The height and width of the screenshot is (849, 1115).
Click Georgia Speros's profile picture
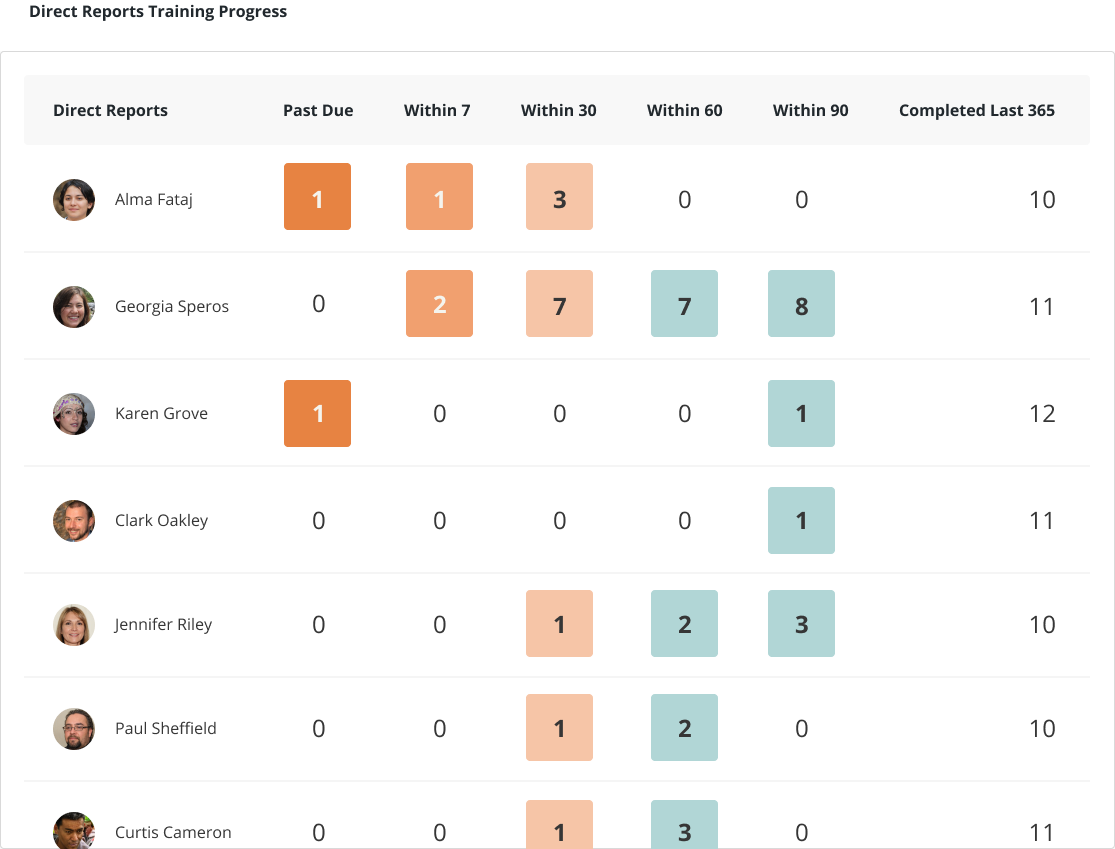(73, 306)
